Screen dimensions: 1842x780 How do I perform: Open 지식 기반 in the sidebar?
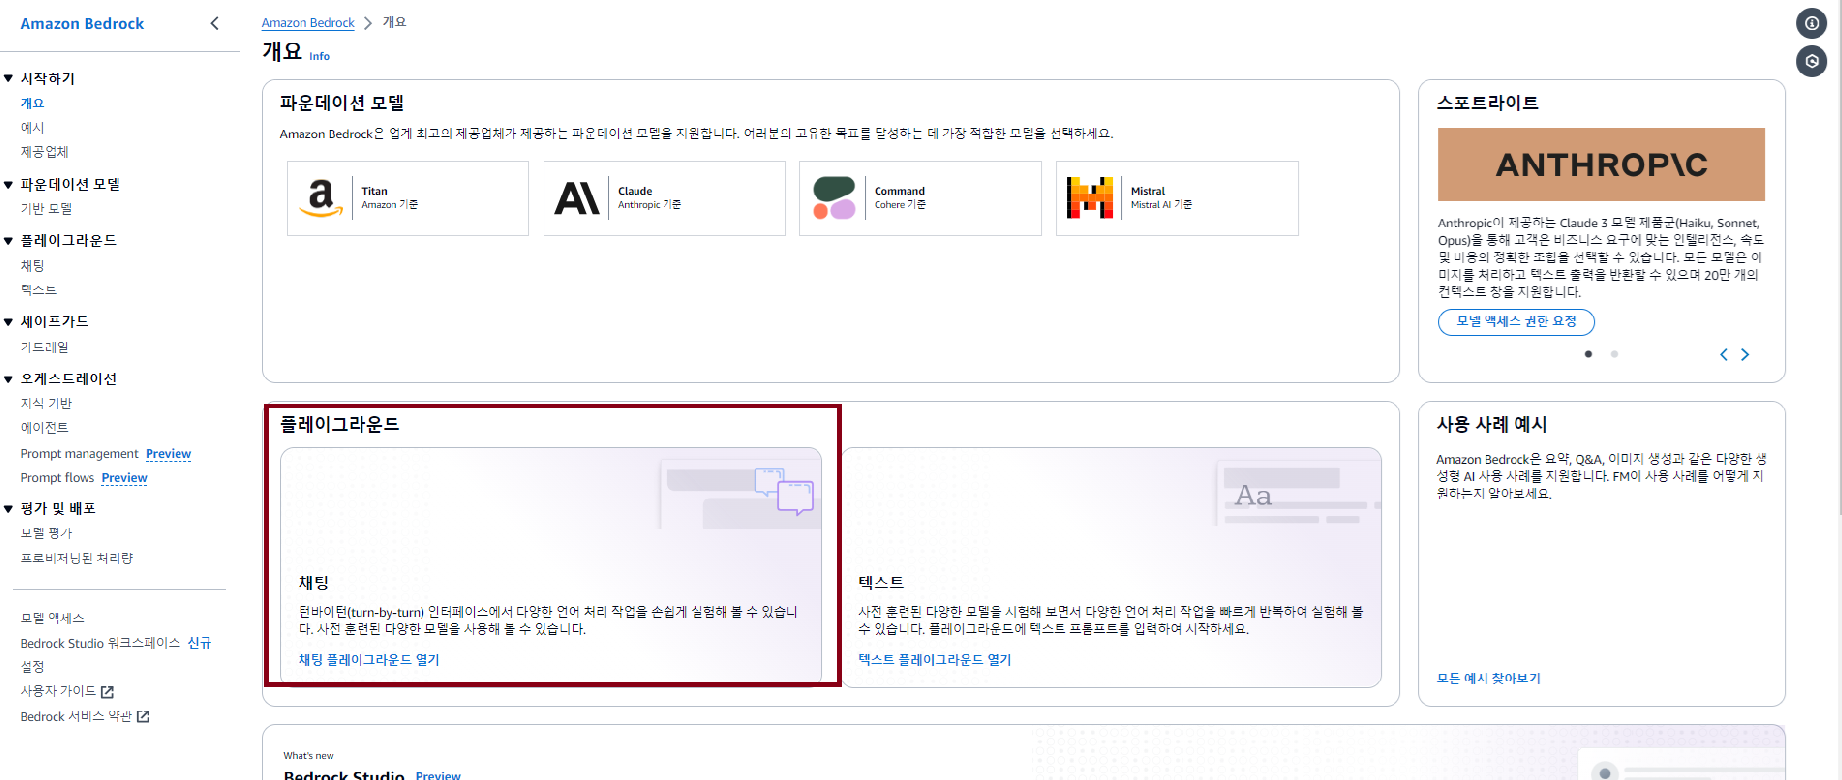tap(47, 403)
